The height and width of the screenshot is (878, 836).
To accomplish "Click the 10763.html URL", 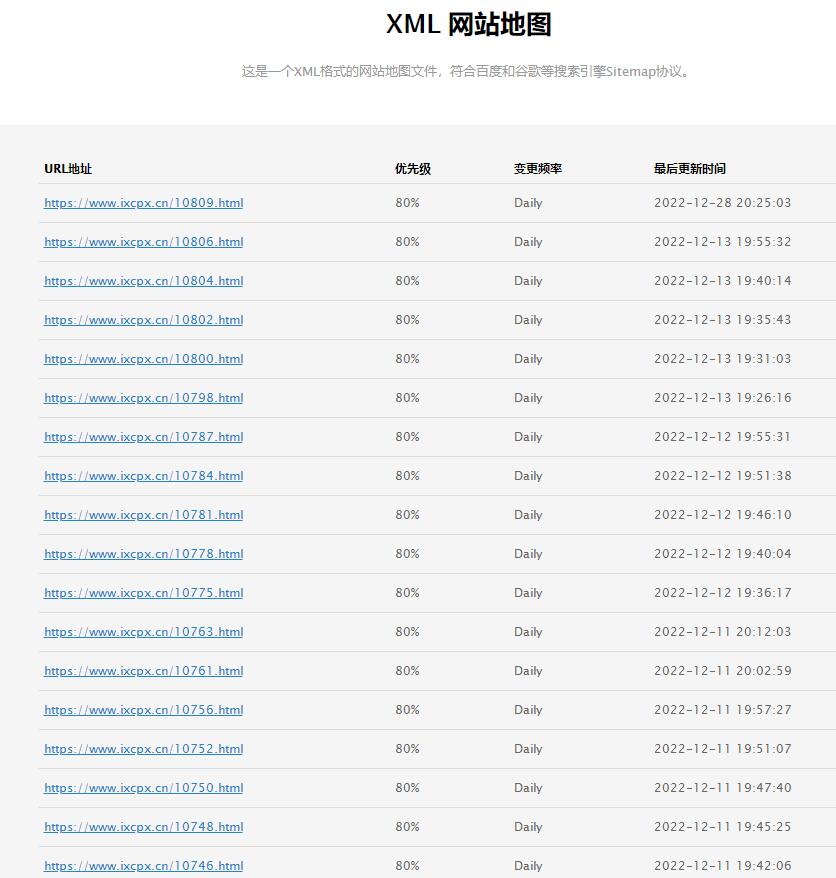I will click(143, 632).
